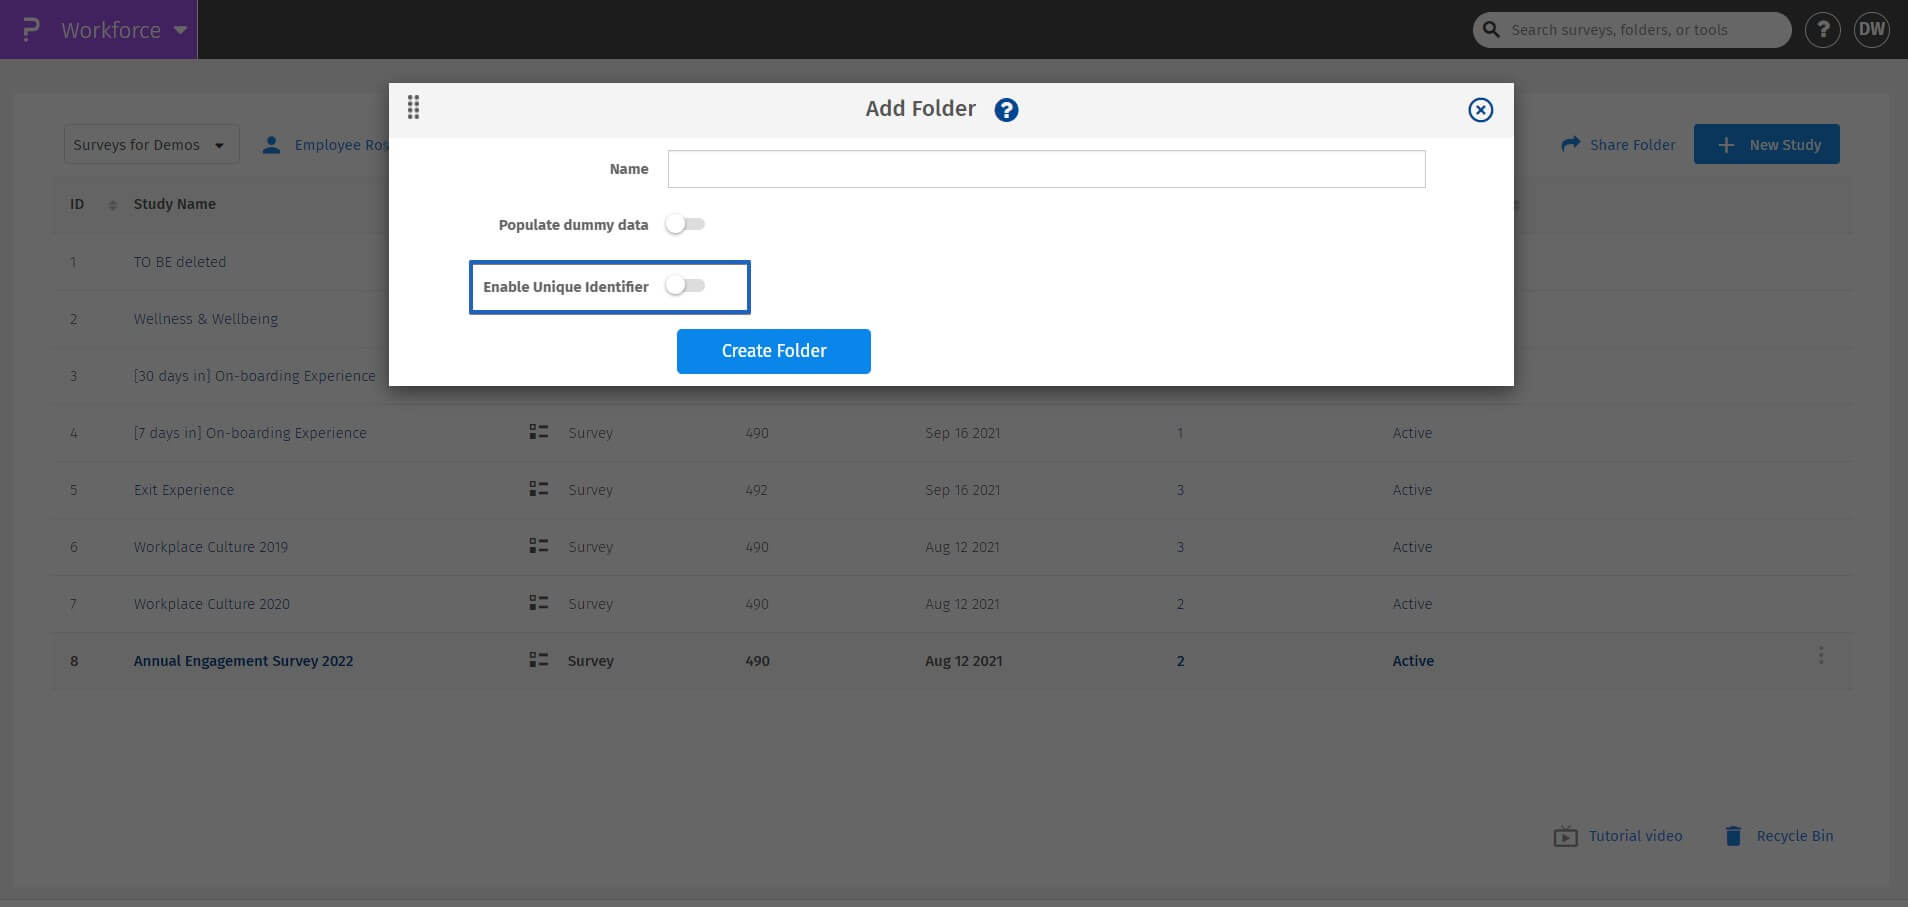Expand the Workforce product dropdown
This screenshot has width=1908, height=907.
pyautogui.click(x=180, y=30)
